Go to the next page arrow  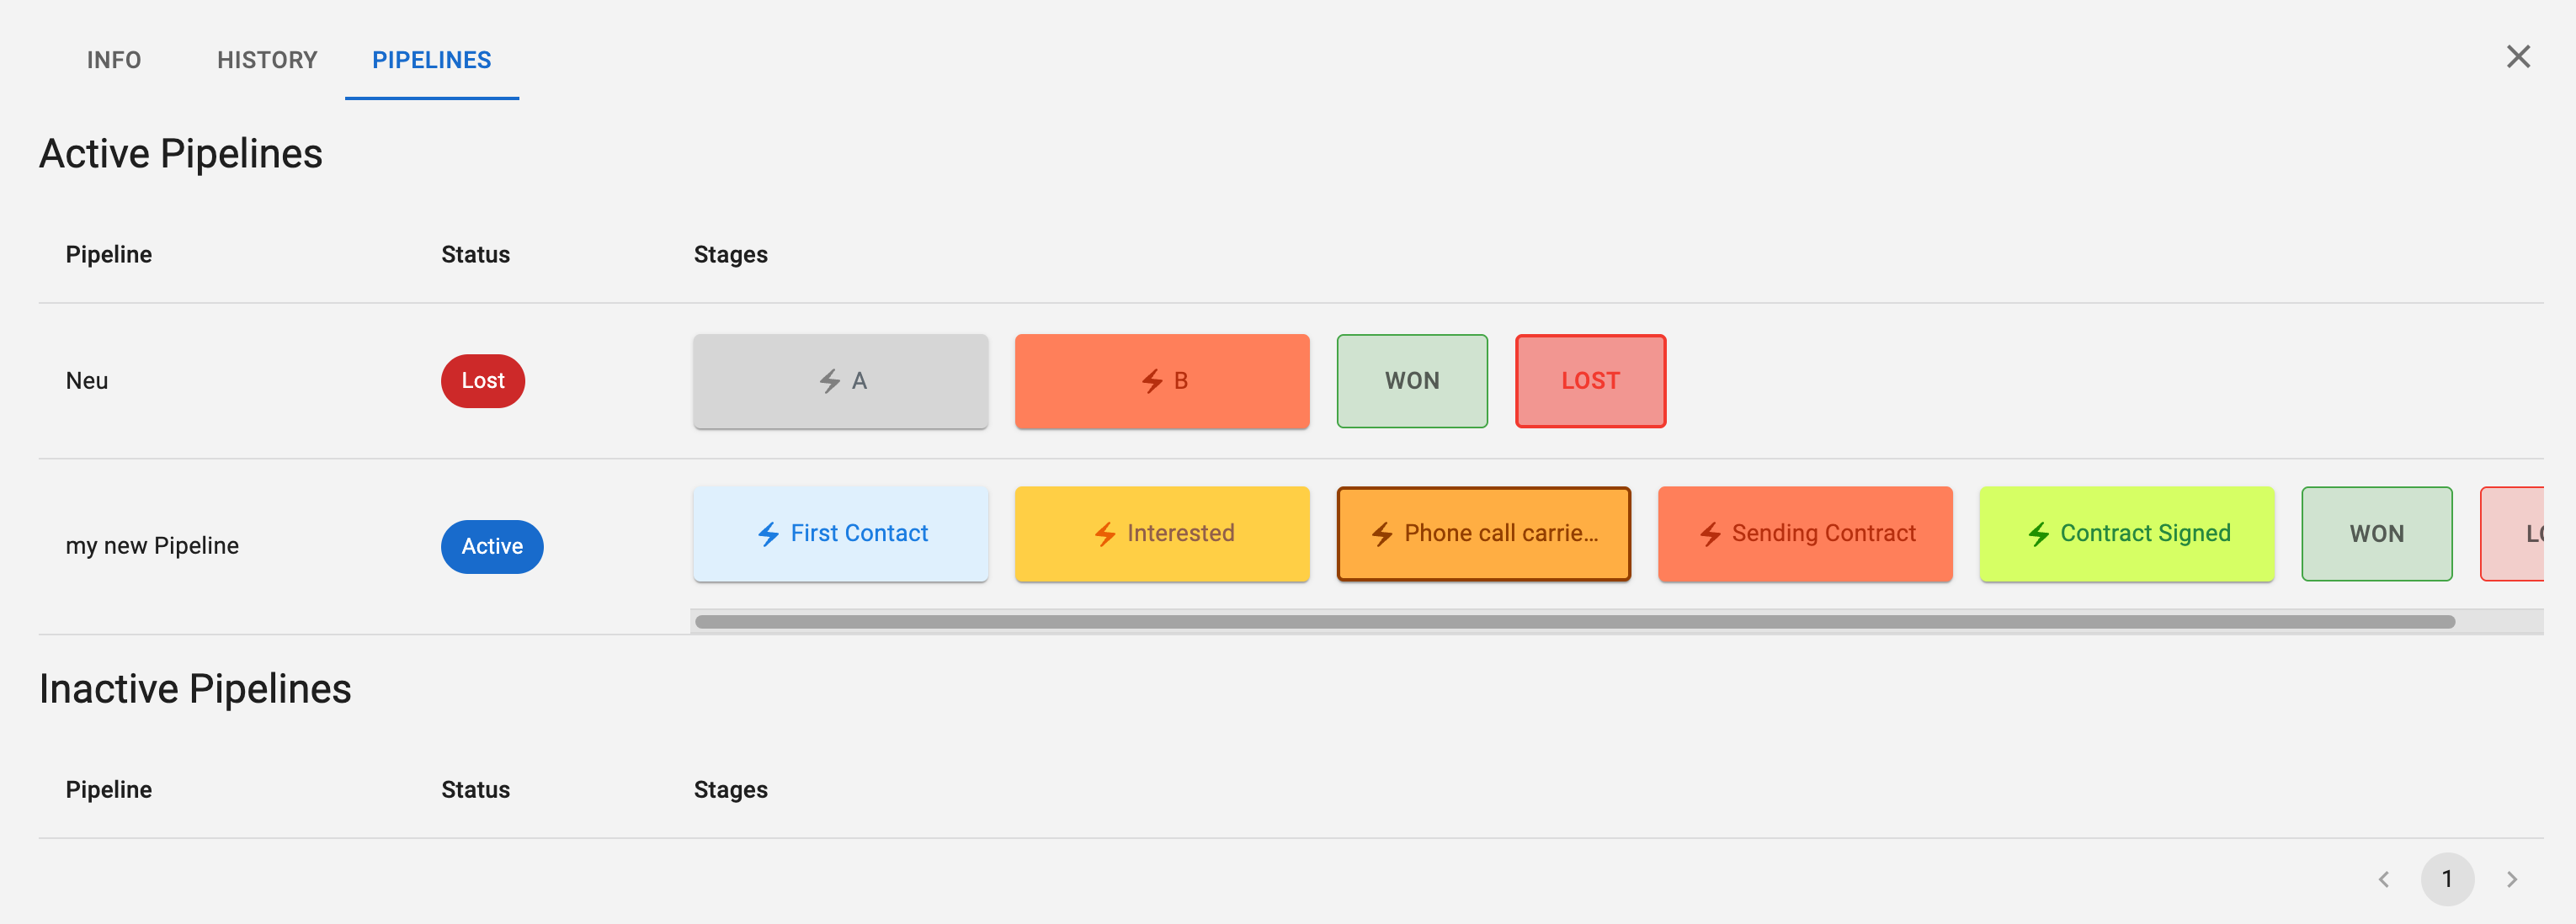2511,879
